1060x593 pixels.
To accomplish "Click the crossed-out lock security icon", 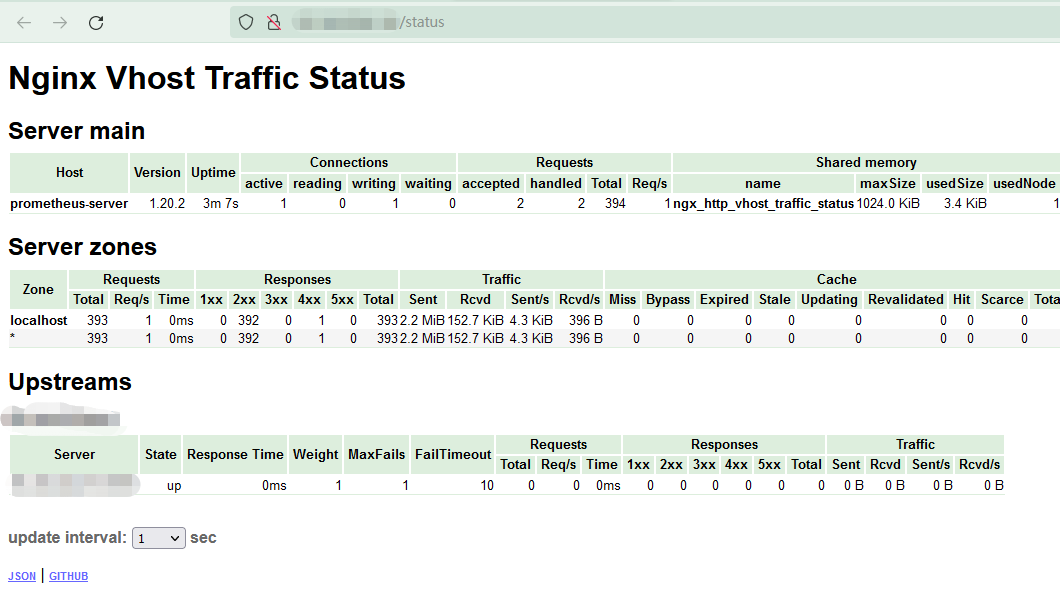I will click(274, 22).
